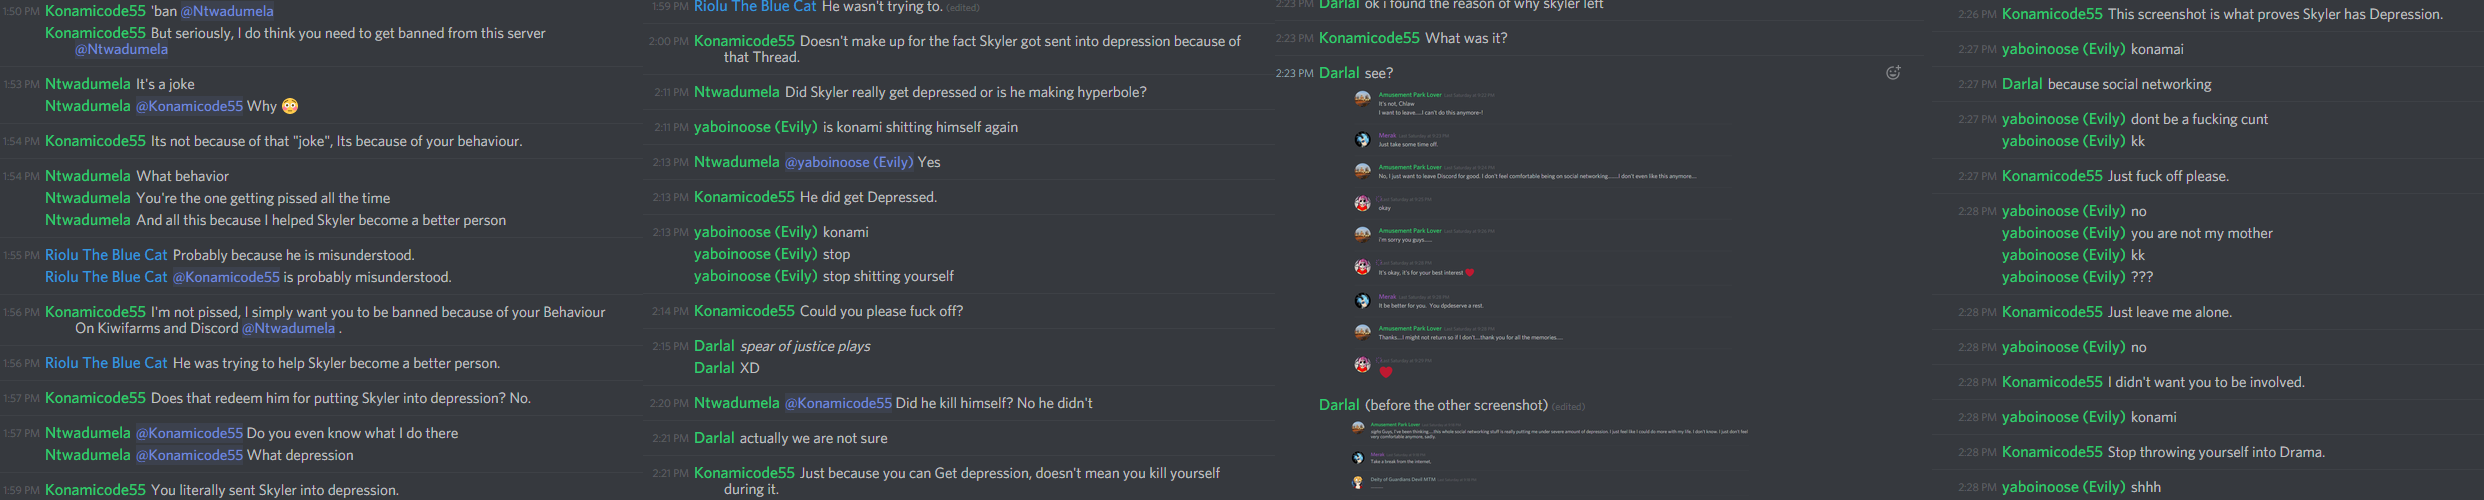The image size is (2484, 500).
Task: Click the @Konamicode55 mention in "is probably misunderstood"
Action: (x=226, y=277)
